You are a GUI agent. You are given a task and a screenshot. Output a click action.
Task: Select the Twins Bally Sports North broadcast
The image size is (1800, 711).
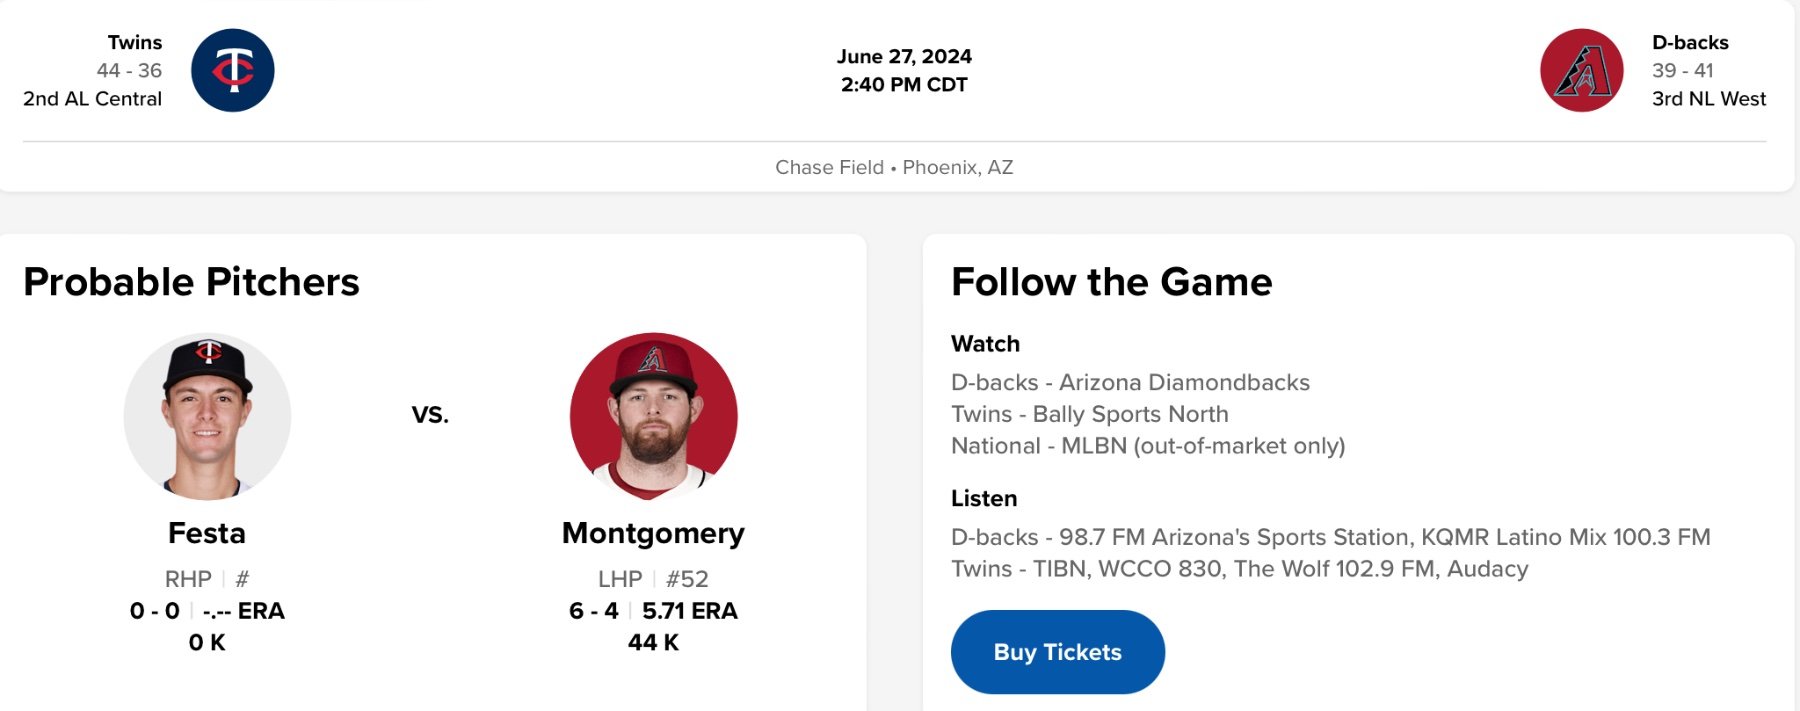coord(1089,414)
